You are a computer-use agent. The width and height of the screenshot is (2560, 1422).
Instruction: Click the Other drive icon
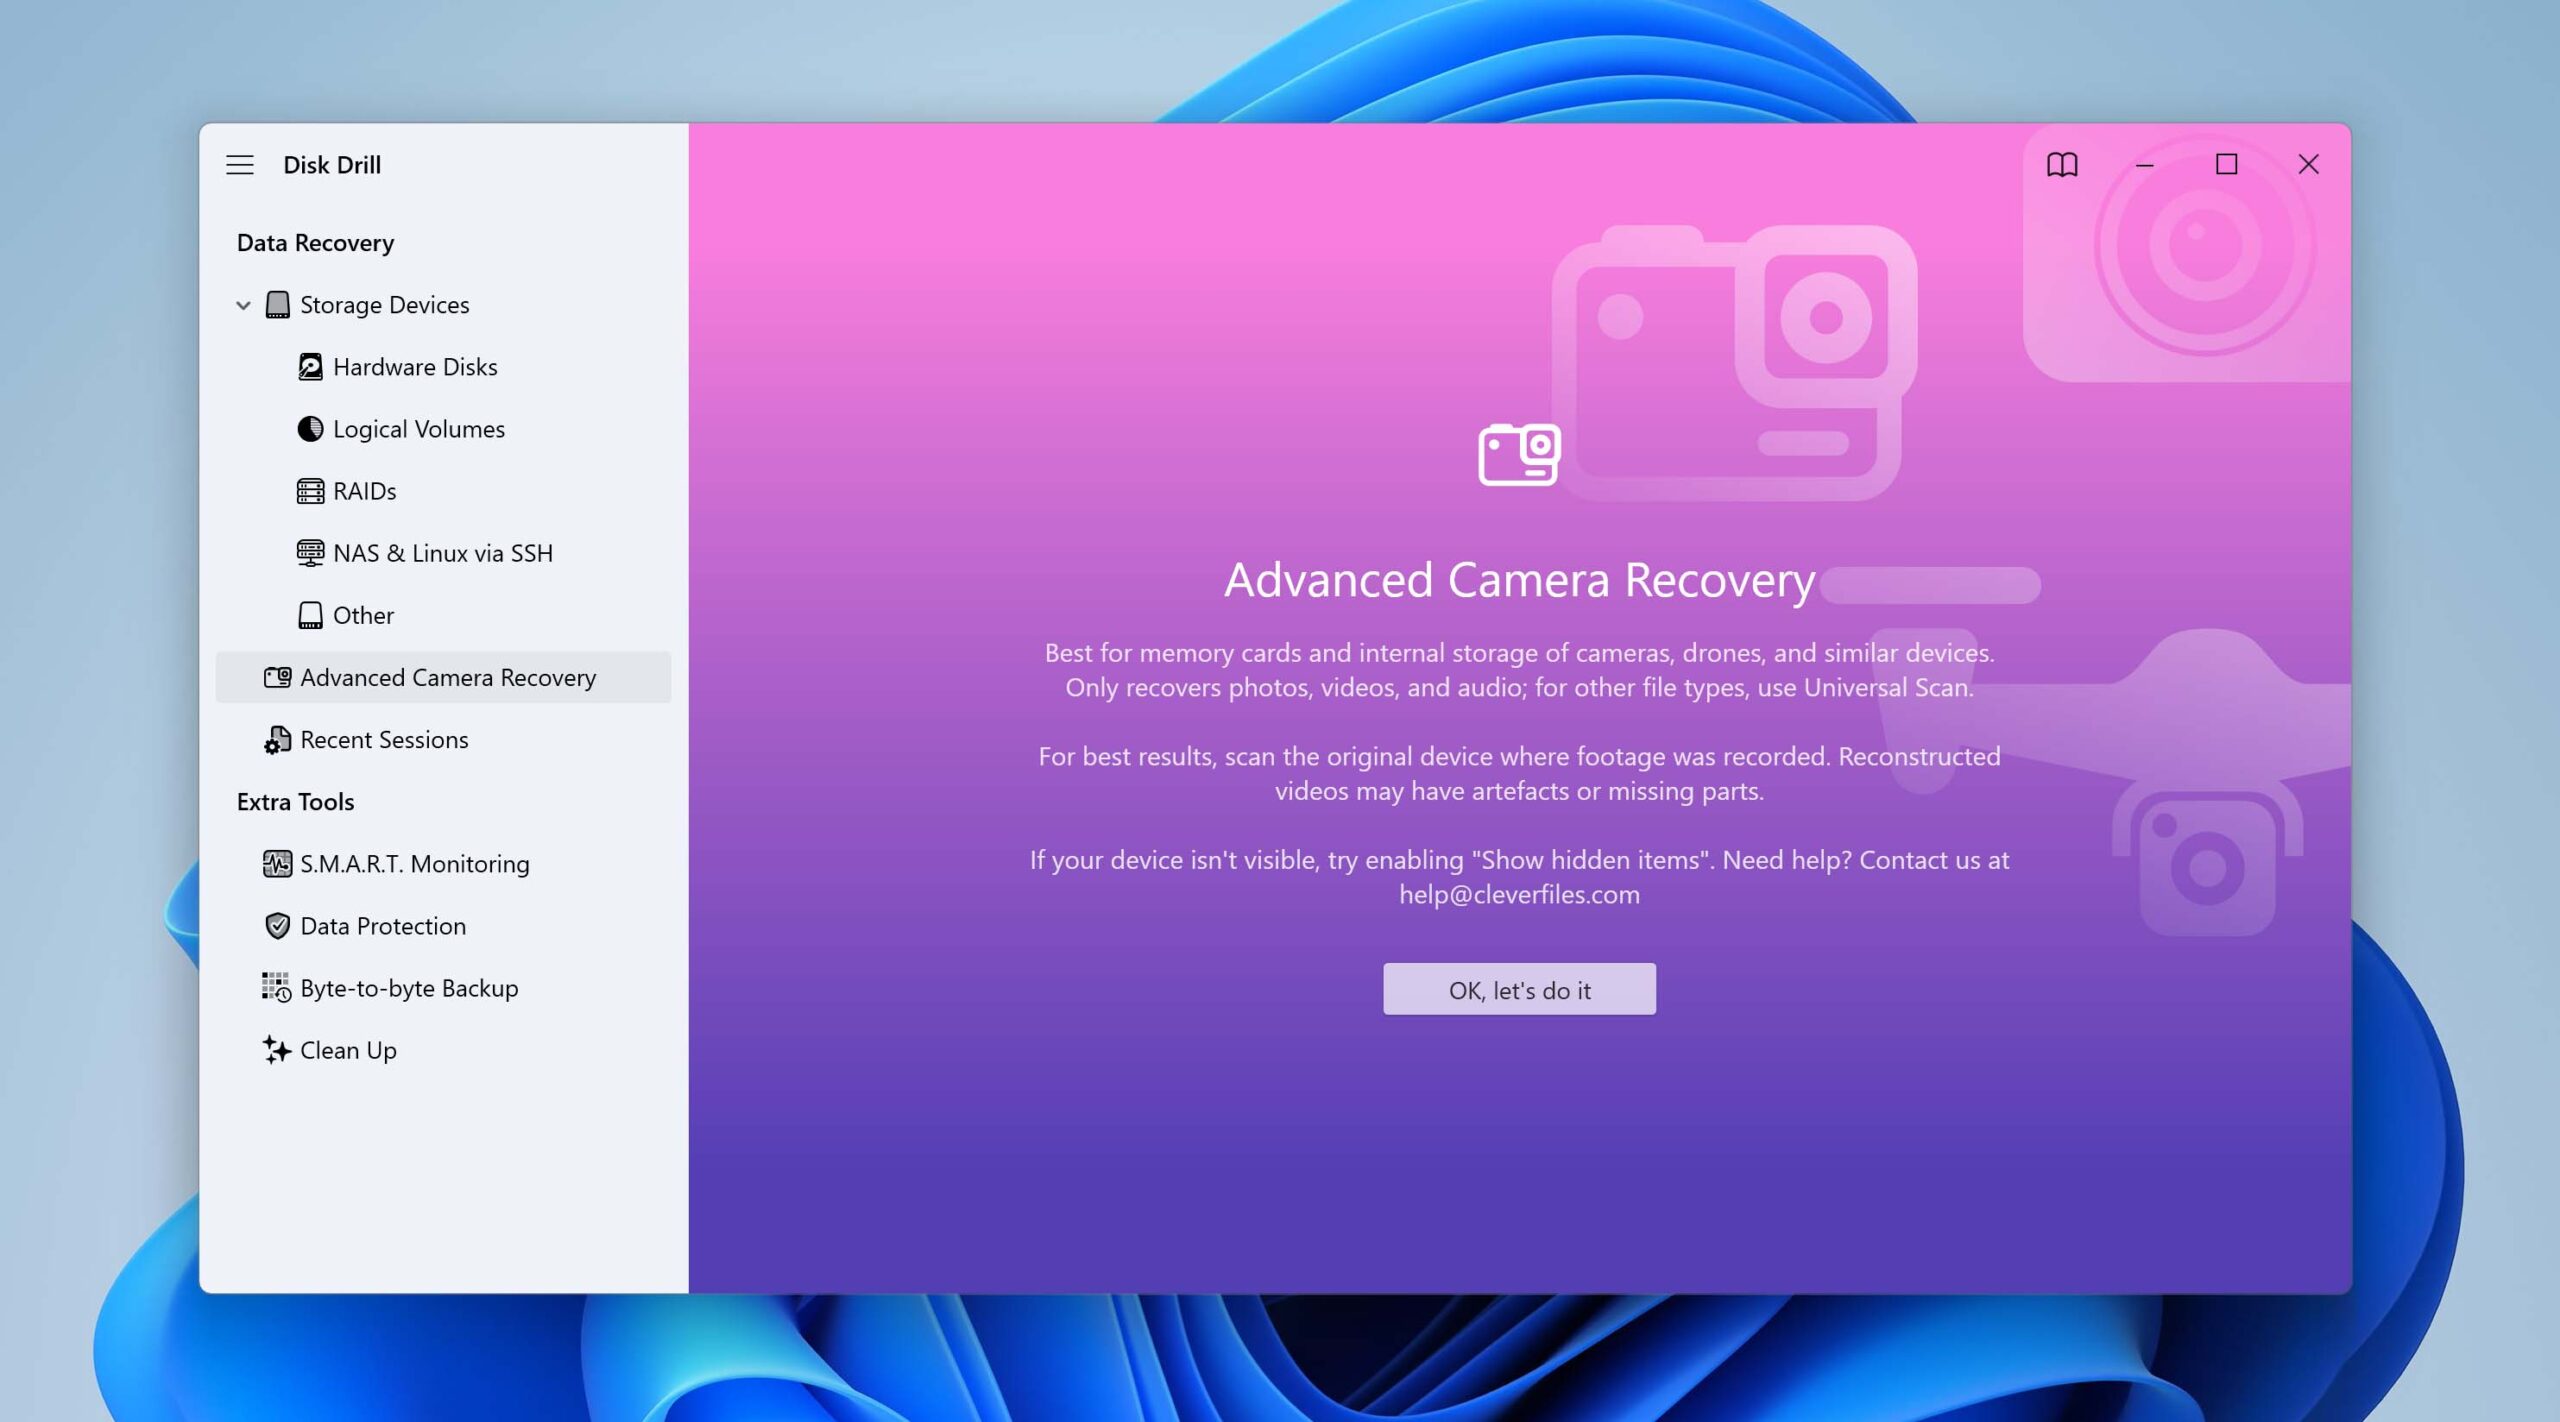pos(310,615)
